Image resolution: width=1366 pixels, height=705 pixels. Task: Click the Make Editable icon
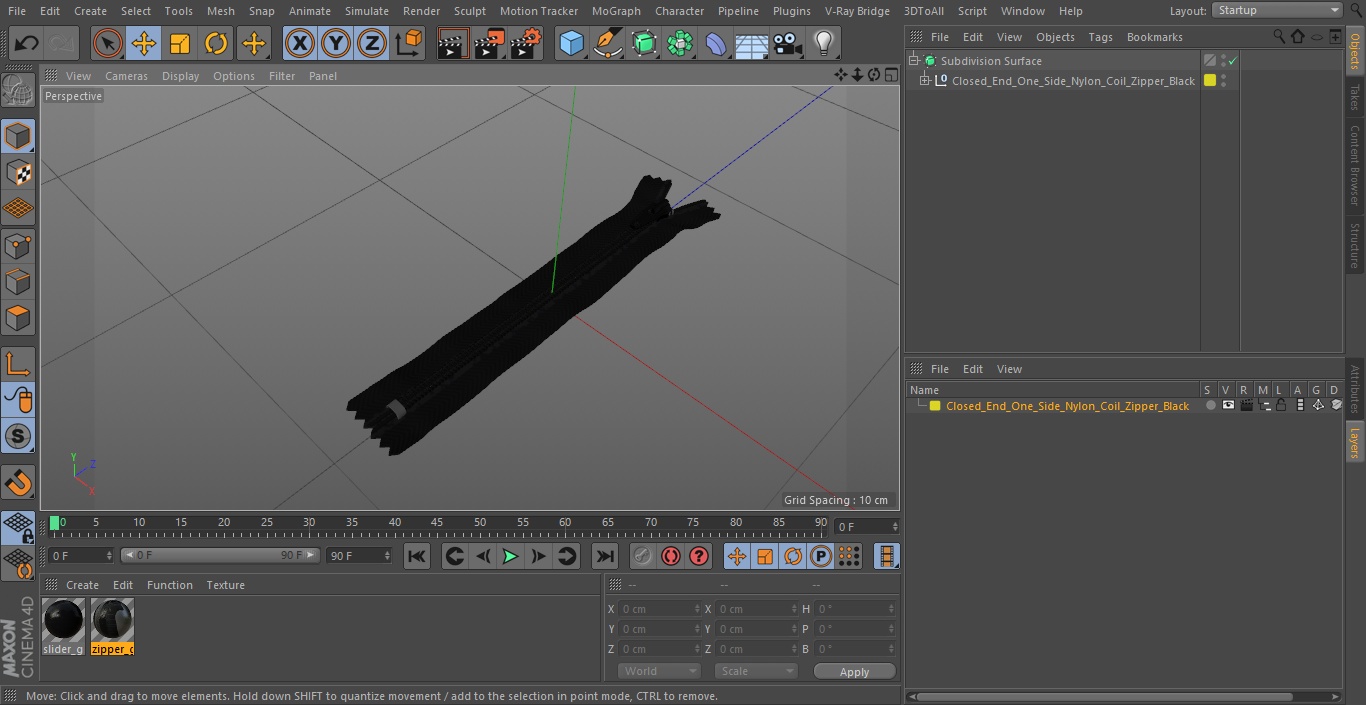[x=18, y=92]
